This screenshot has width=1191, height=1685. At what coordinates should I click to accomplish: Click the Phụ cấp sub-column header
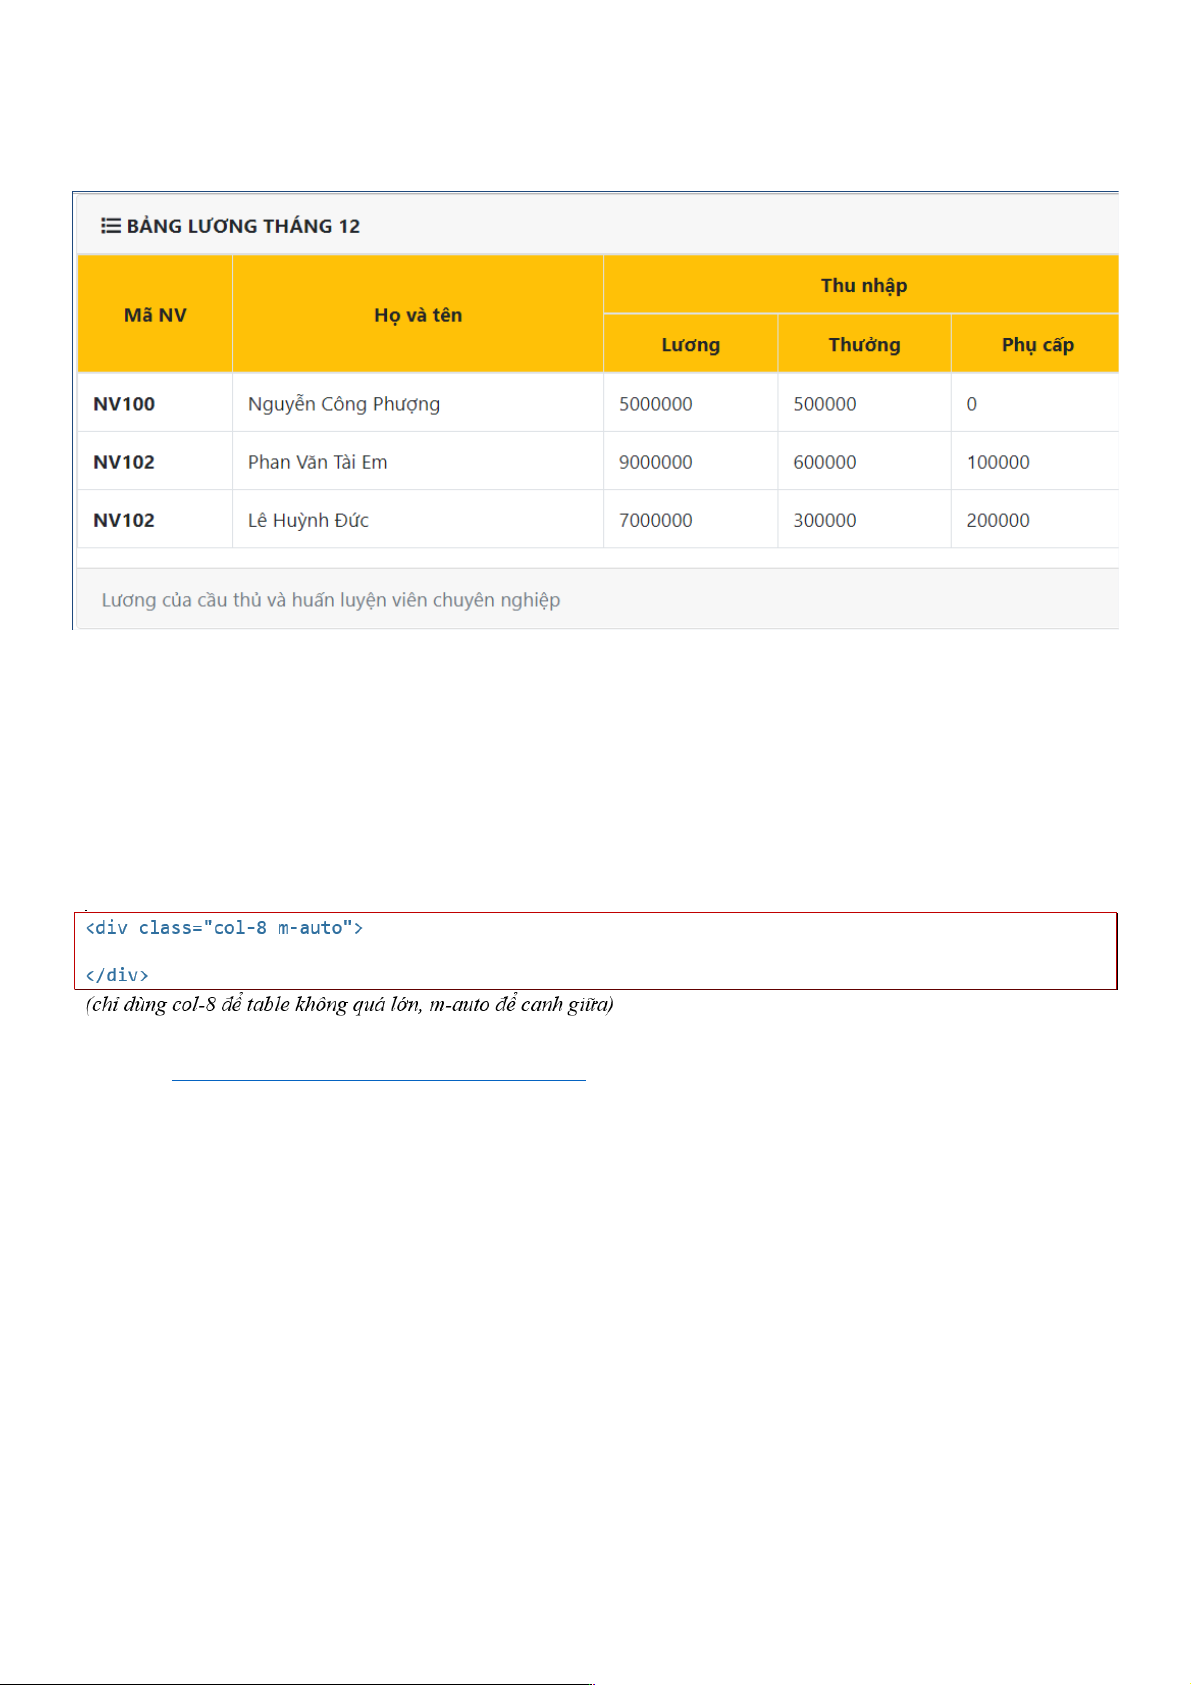pos(1037,345)
